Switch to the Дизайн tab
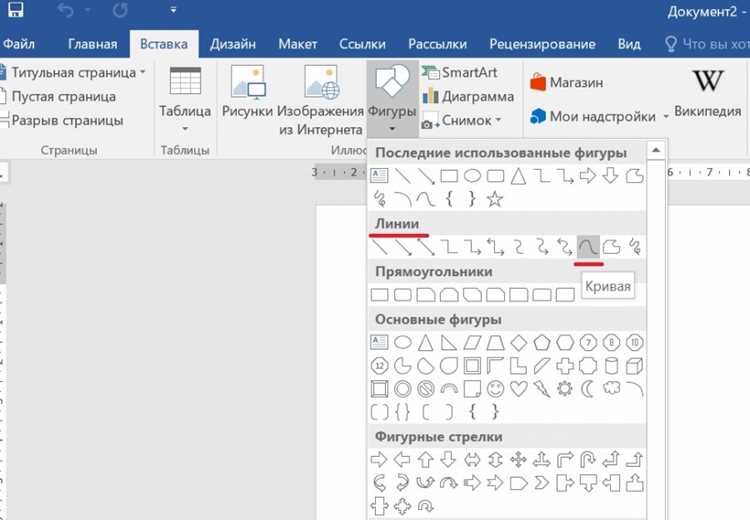This screenshot has height=520, width=750. coord(232,44)
